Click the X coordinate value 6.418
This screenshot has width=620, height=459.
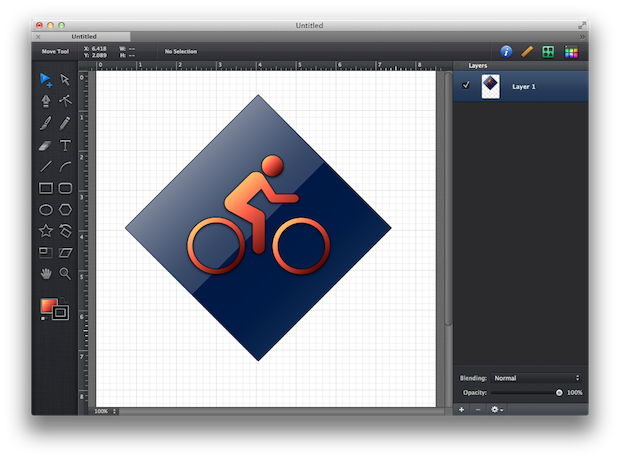[x=99, y=48]
